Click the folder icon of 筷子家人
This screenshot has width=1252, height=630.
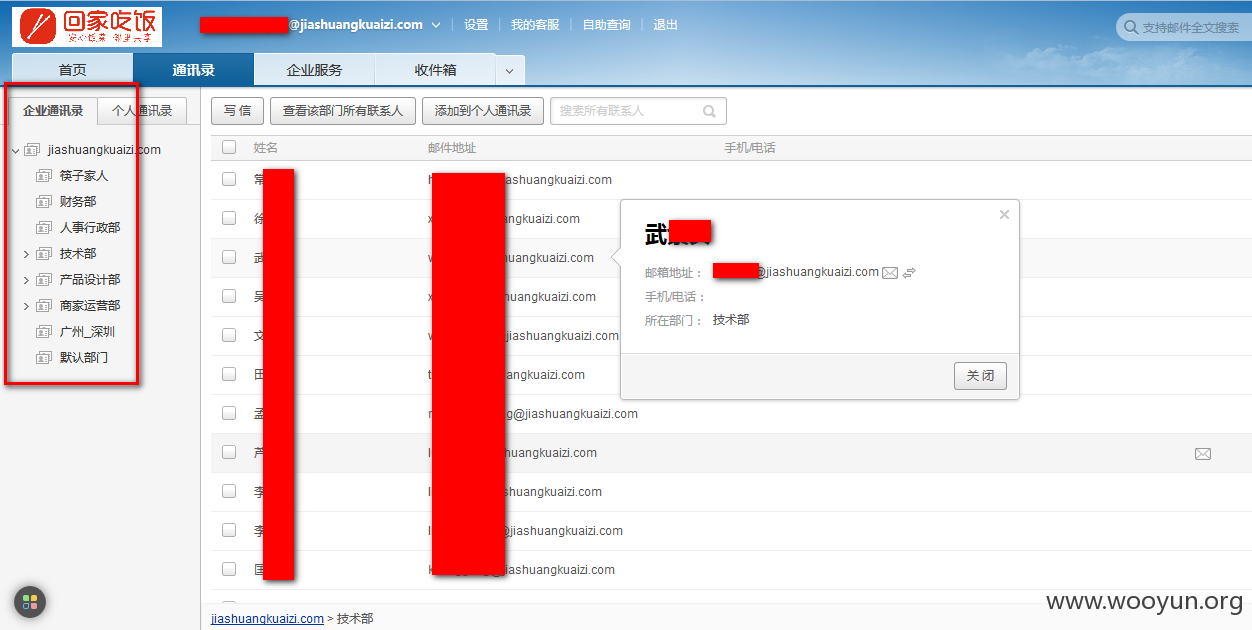click(44, 176)
